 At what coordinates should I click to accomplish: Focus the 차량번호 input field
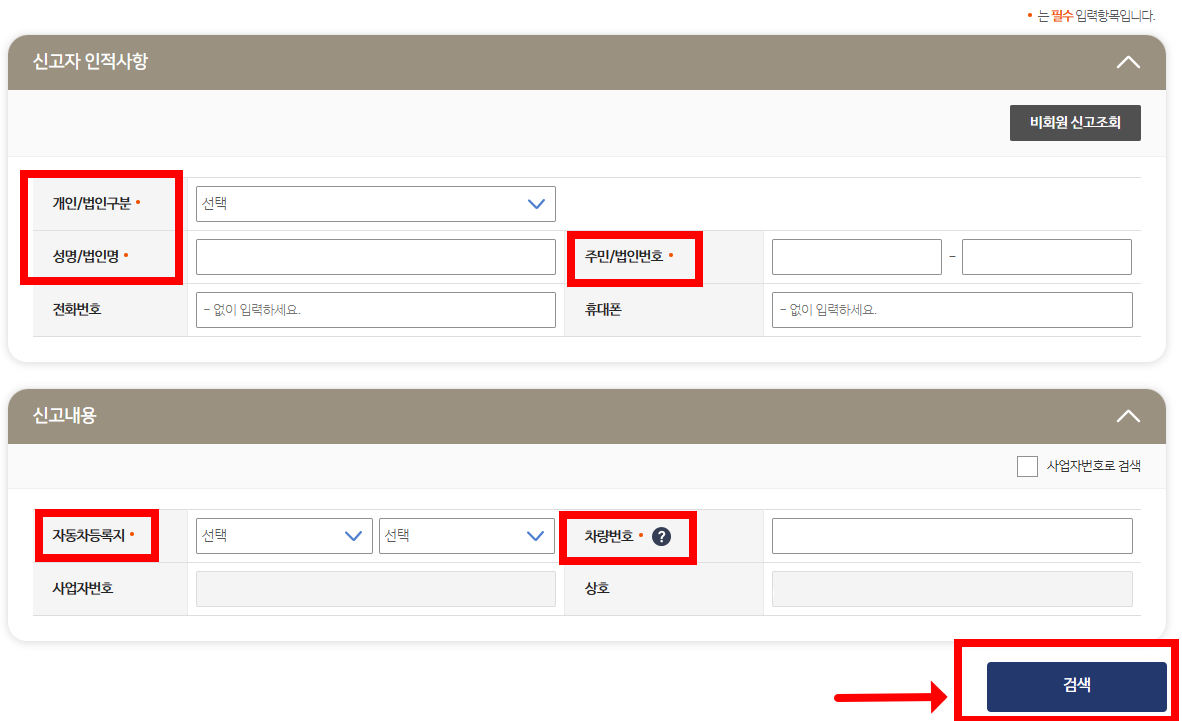(952, 536)
